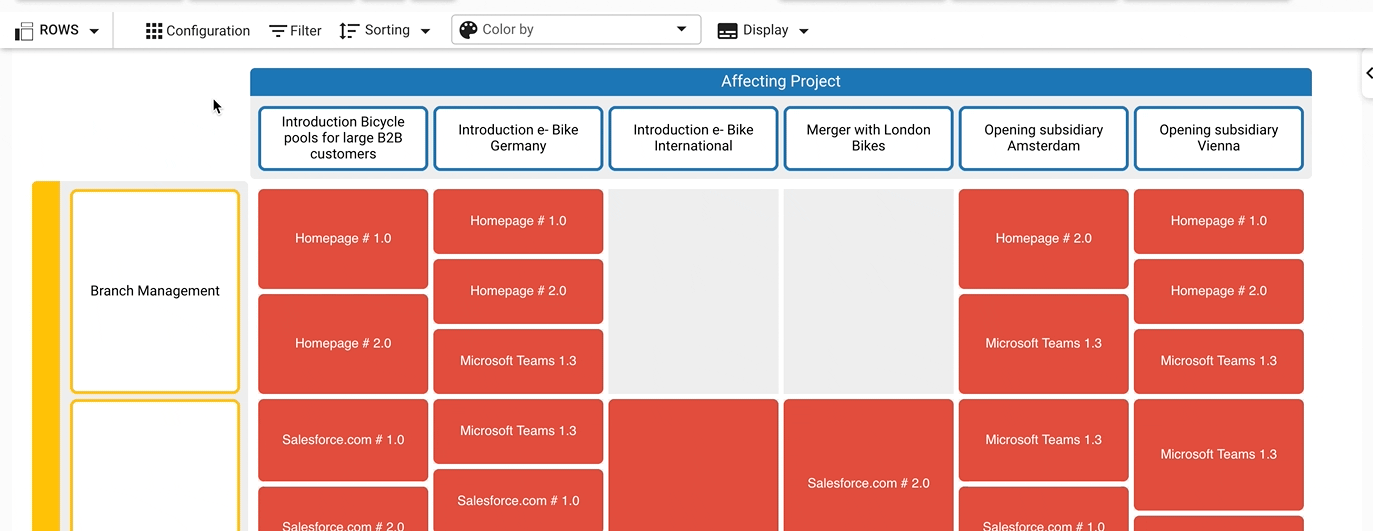Open the Color by combo box
The height and width of the screenshot is (531, 1373).
click(x=576, y=30)
